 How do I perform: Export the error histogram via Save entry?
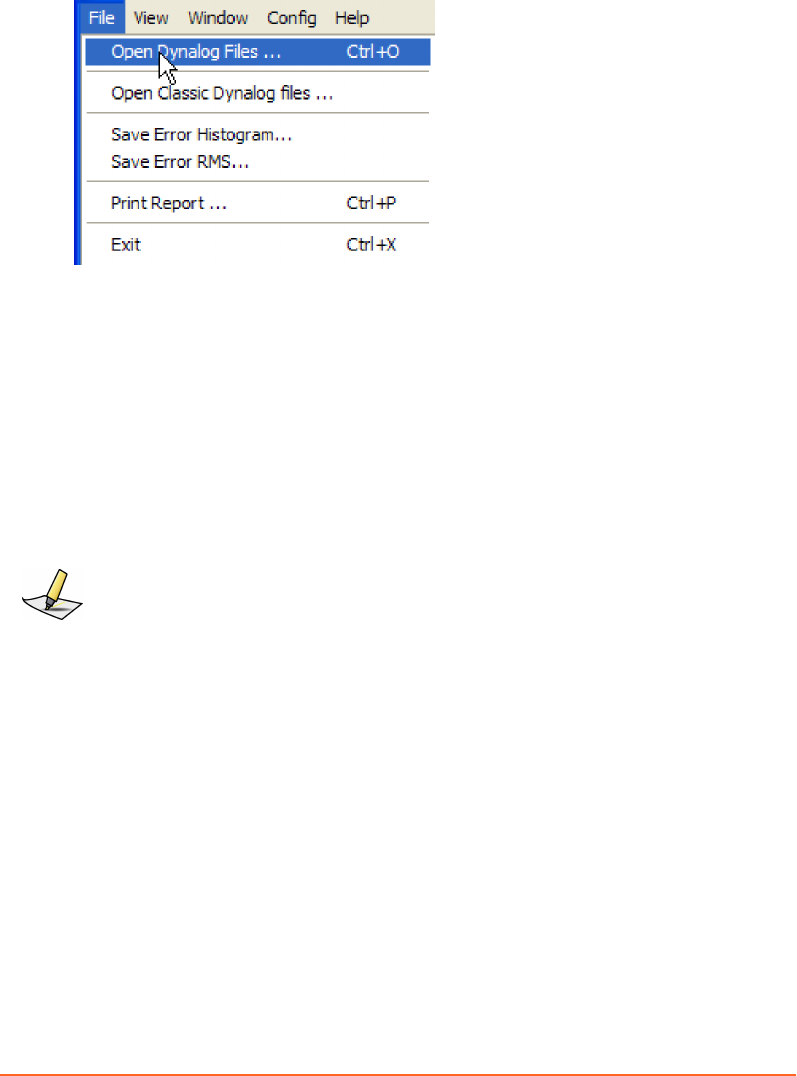[257, 134]
